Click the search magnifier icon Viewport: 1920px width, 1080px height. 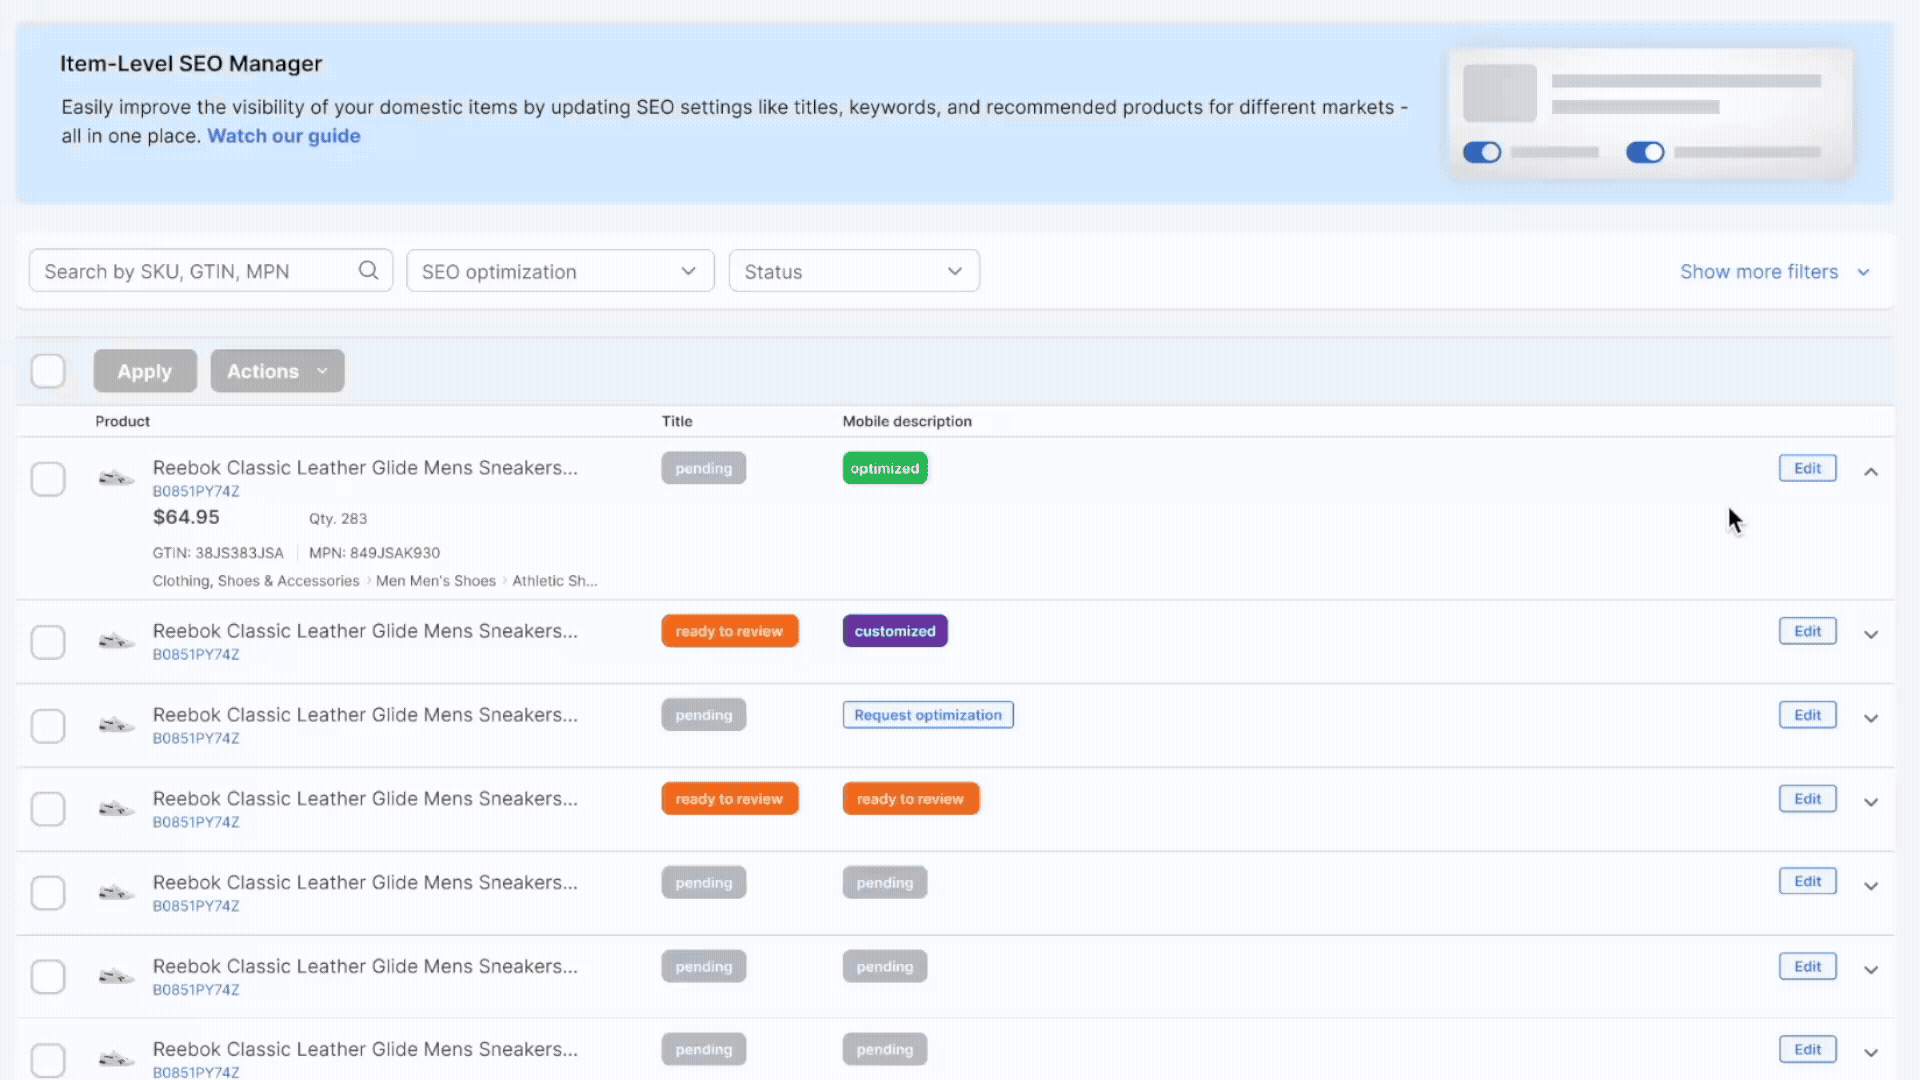[368, 271]
